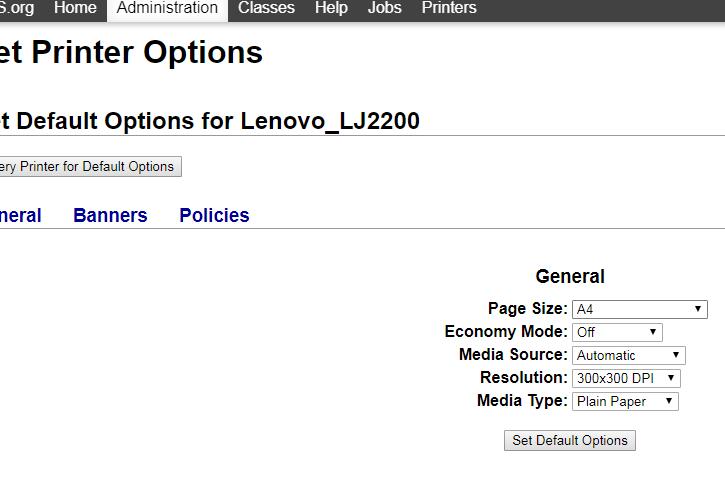Expand the Economy Mode dropdown

(617, 332)
